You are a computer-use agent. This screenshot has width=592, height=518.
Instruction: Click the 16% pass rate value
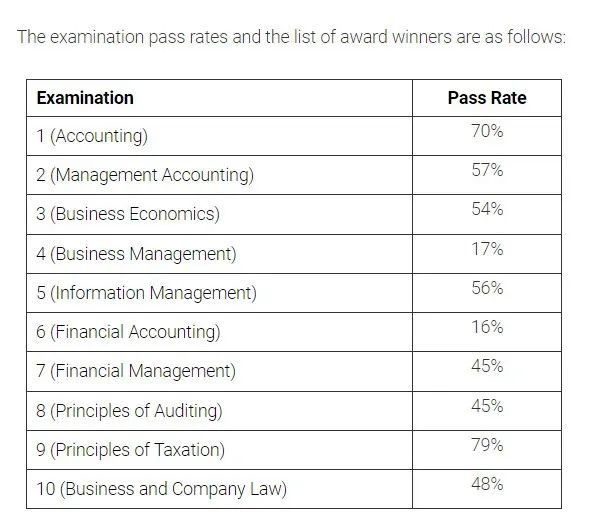487,327
